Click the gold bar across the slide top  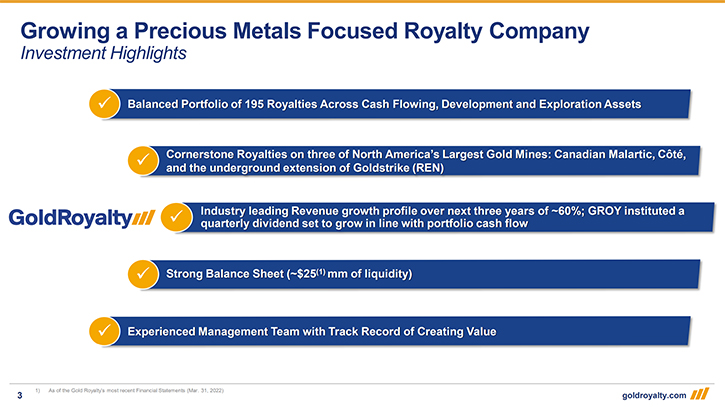coord(362,2)
